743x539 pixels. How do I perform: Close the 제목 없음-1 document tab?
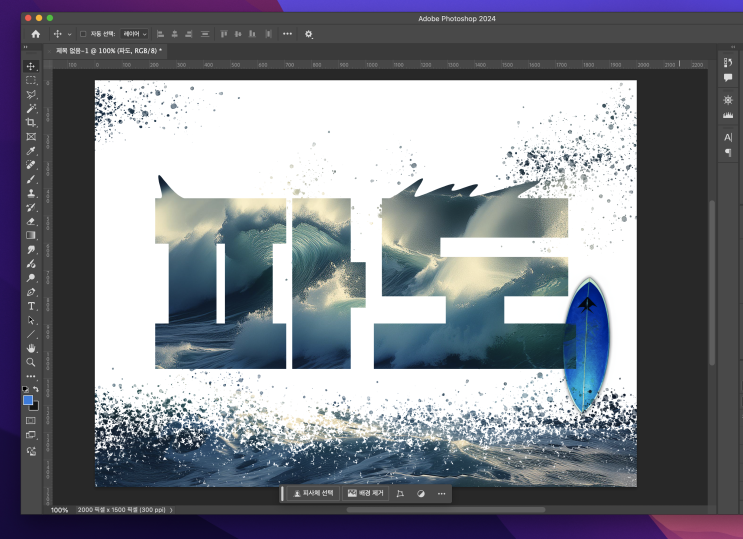click(x=49, y=51)
